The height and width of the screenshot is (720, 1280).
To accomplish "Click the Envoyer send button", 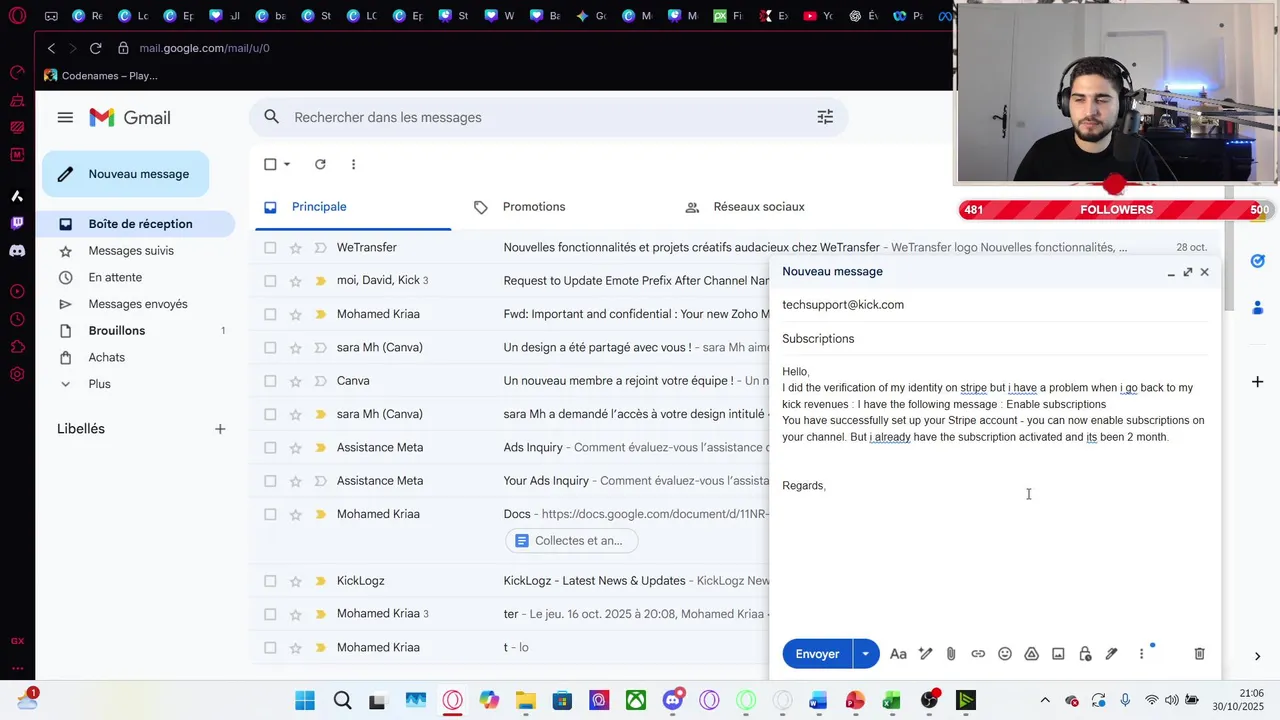I will click(817, 654).
